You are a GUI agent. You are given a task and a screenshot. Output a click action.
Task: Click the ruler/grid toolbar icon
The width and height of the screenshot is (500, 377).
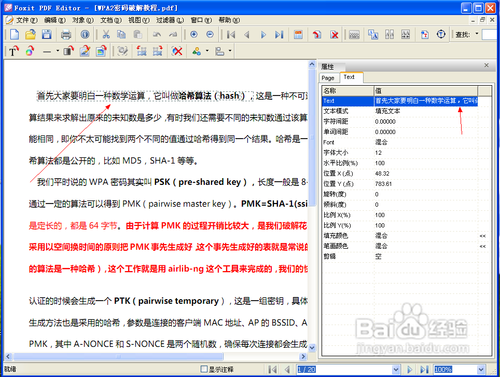[x=354, y=34]
